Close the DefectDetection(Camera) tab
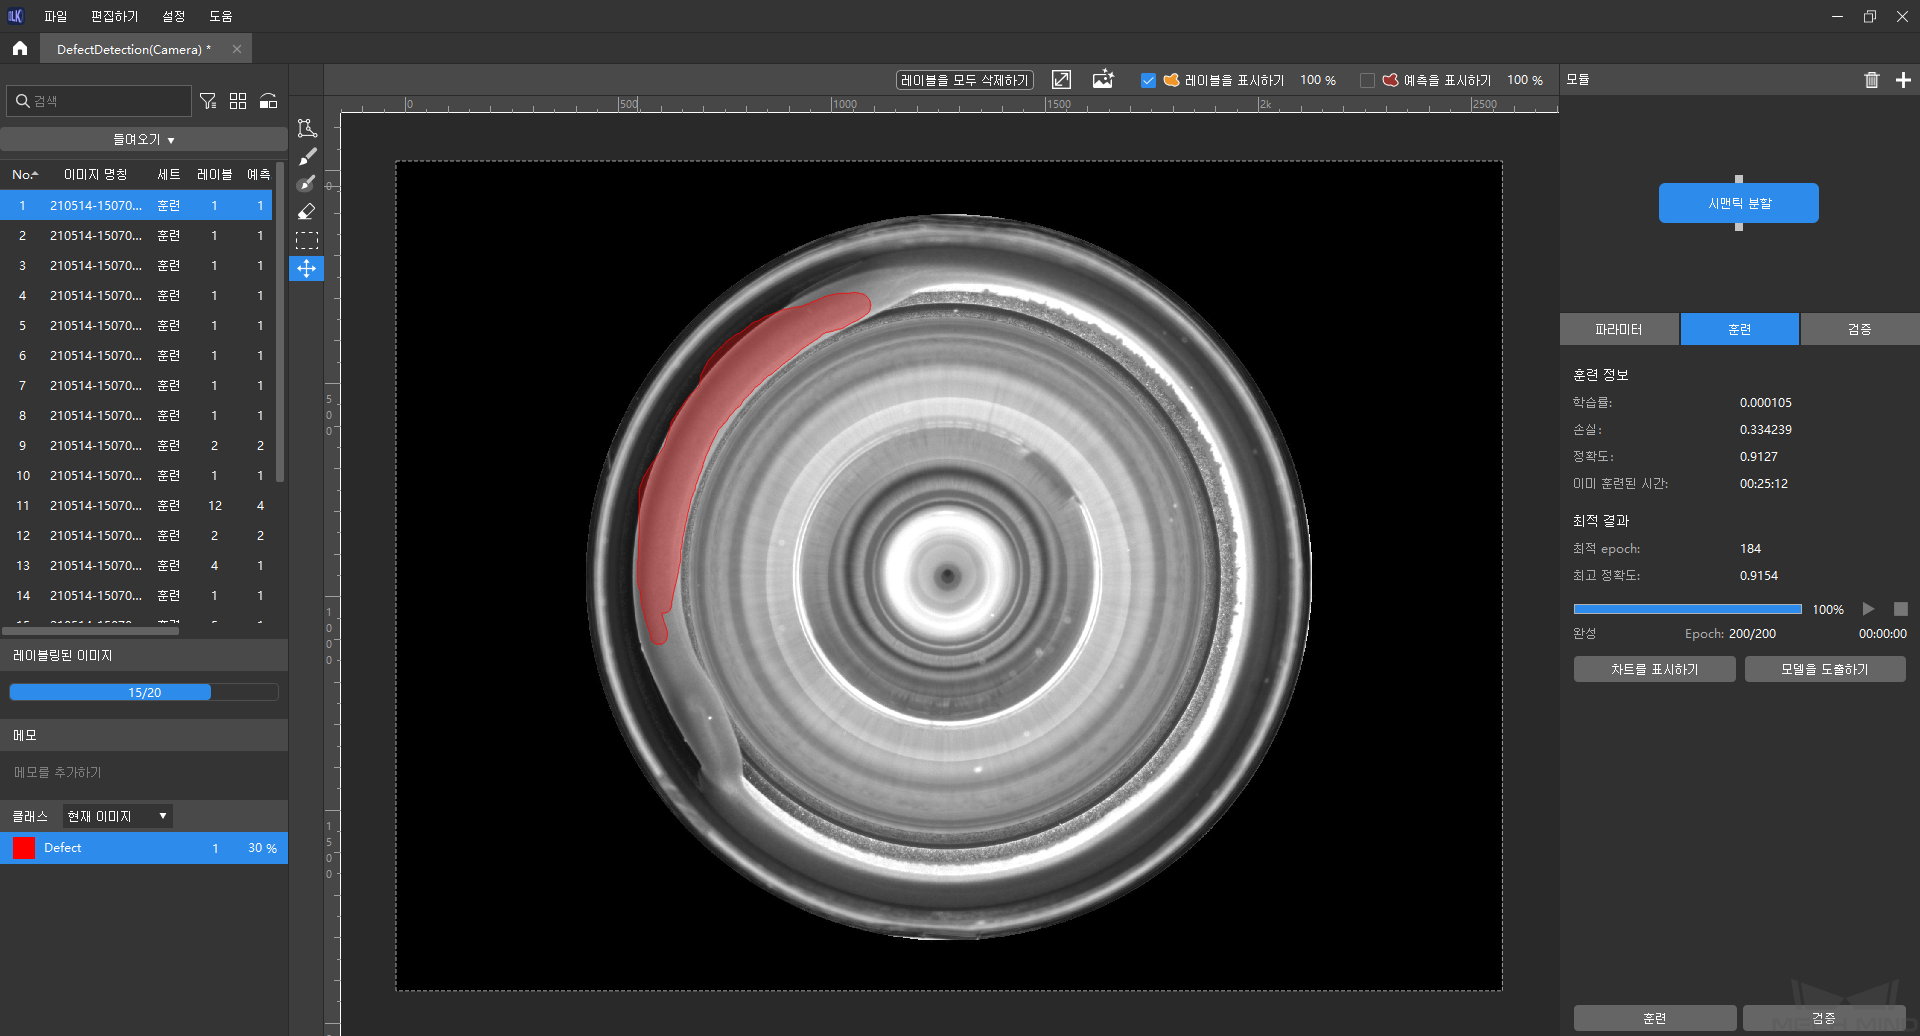The width and height of the screenshot is (1920, 1036). tap(237, 49)
